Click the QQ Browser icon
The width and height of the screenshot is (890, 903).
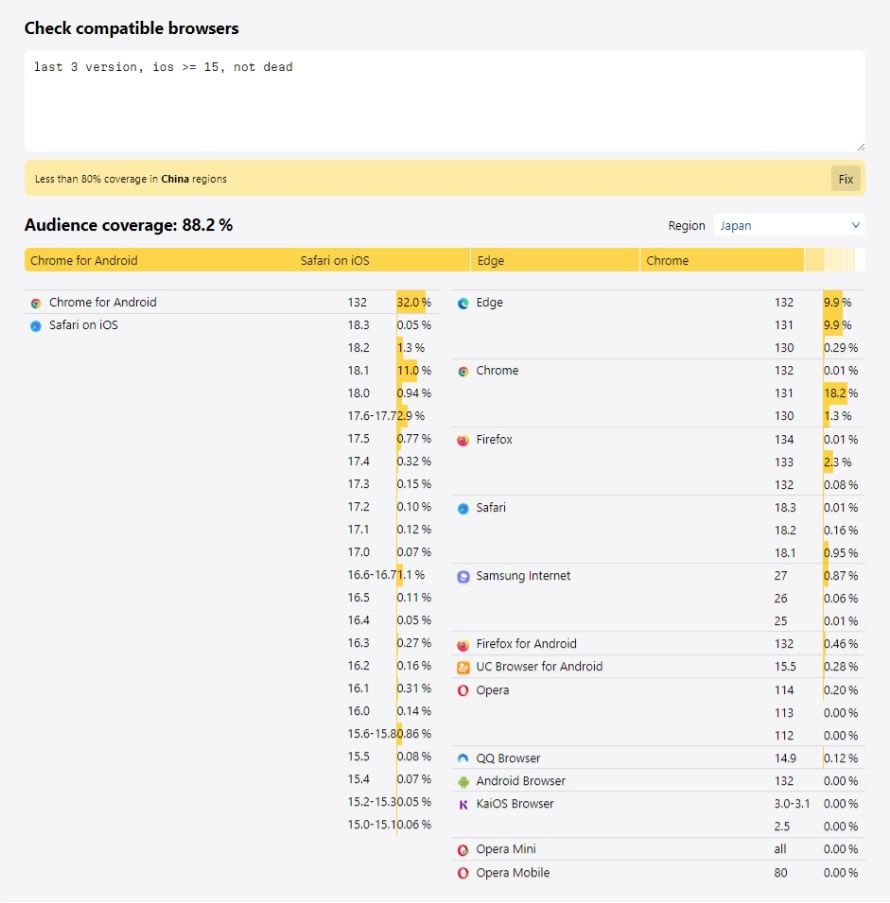coord(463,759)
